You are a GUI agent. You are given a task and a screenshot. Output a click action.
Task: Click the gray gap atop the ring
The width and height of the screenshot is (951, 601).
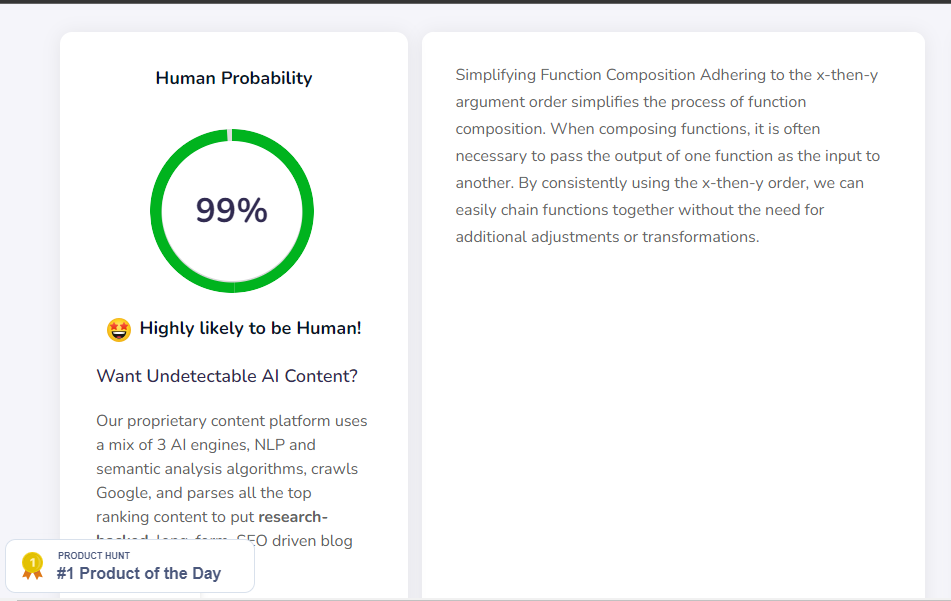(x=231, y=135)
